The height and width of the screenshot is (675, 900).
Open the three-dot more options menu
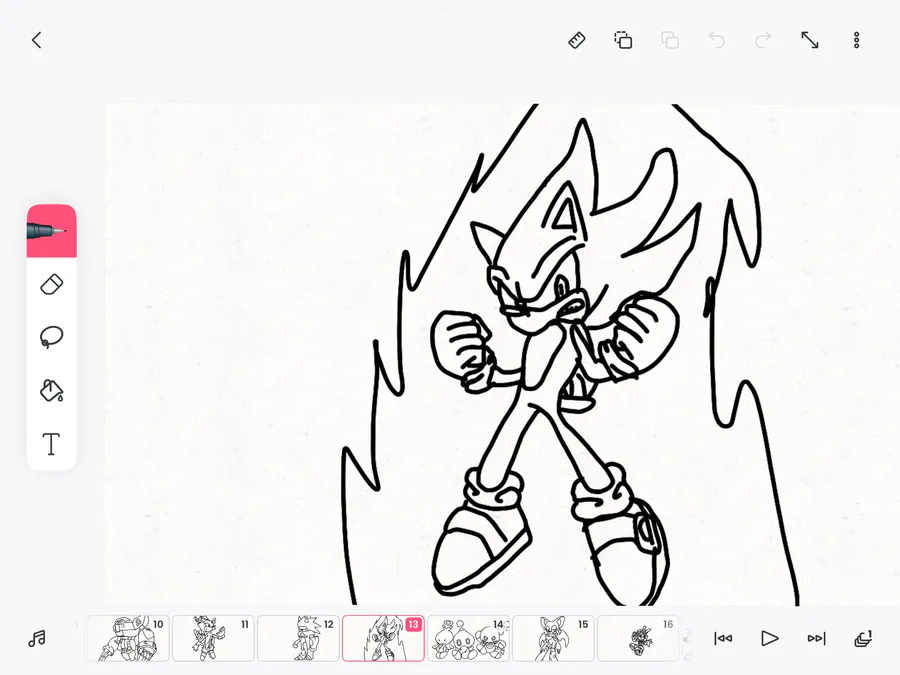point(856,40)
